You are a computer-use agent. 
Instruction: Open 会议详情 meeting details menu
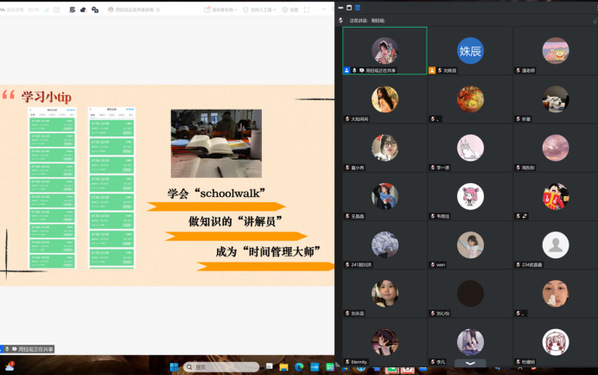pos(13,10)
